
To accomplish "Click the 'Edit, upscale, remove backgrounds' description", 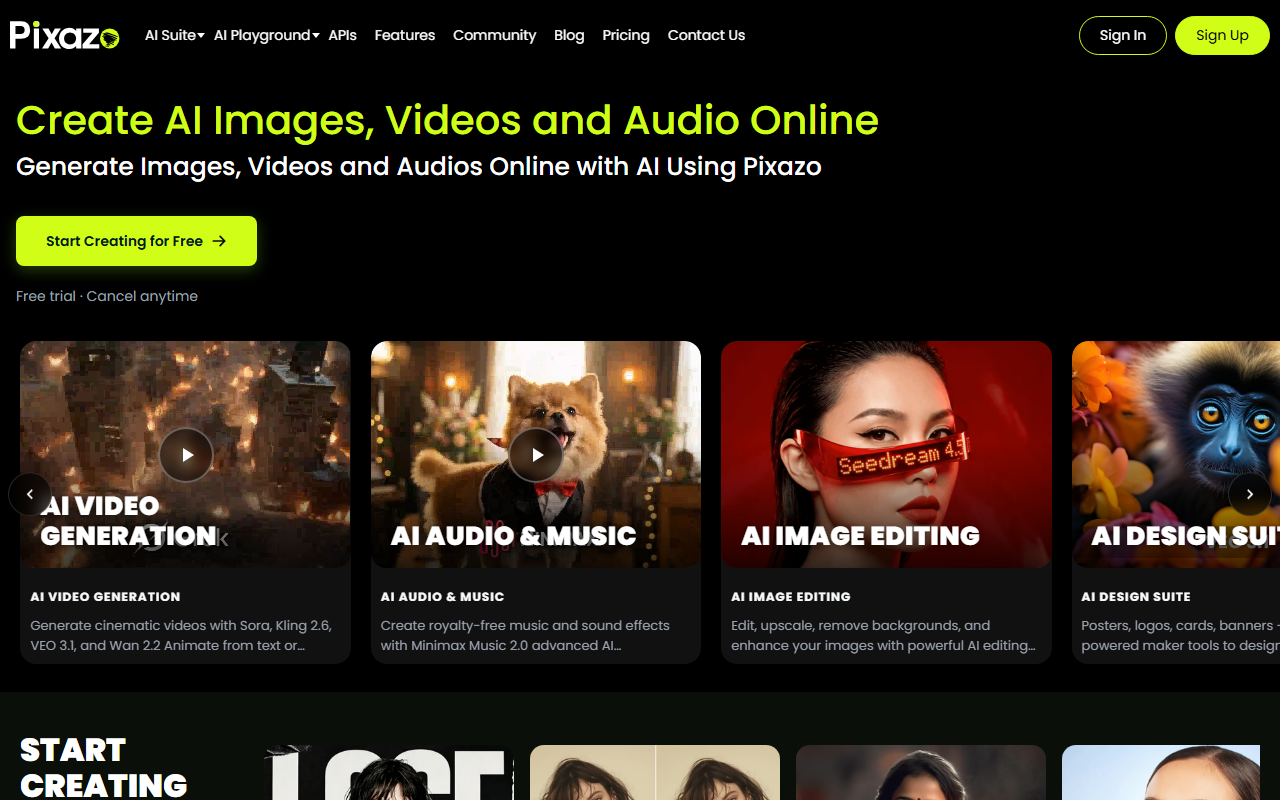I will (x=883, y=635).
